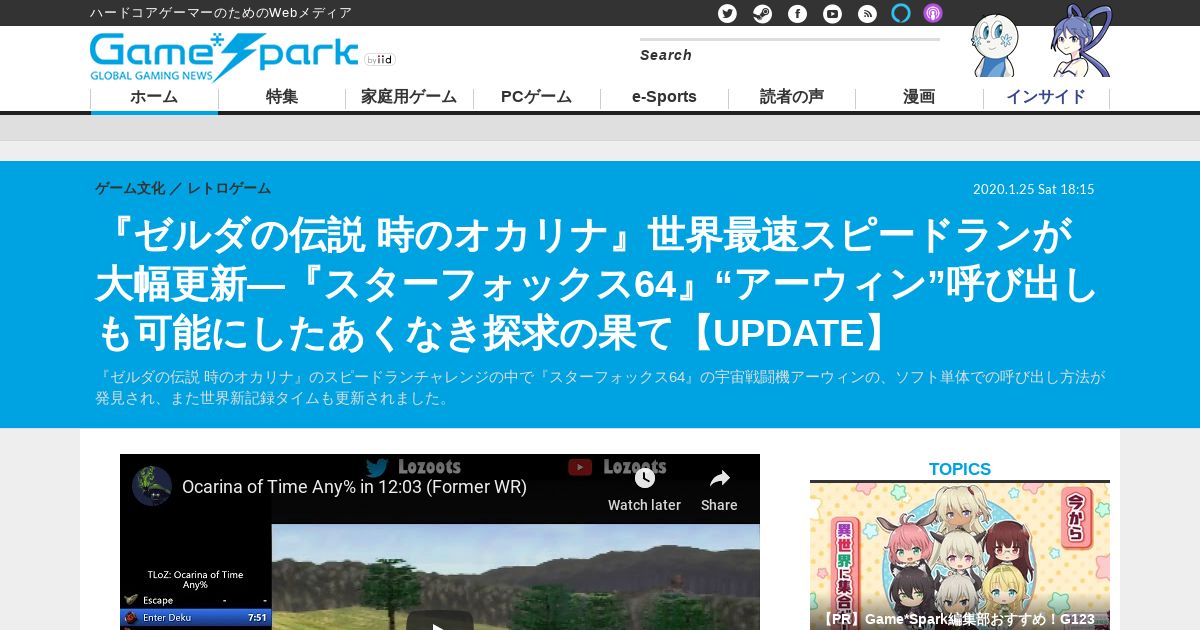Open the 家庭用ゲーム menu item
The image size is (1200, 630).
(409, 97)
